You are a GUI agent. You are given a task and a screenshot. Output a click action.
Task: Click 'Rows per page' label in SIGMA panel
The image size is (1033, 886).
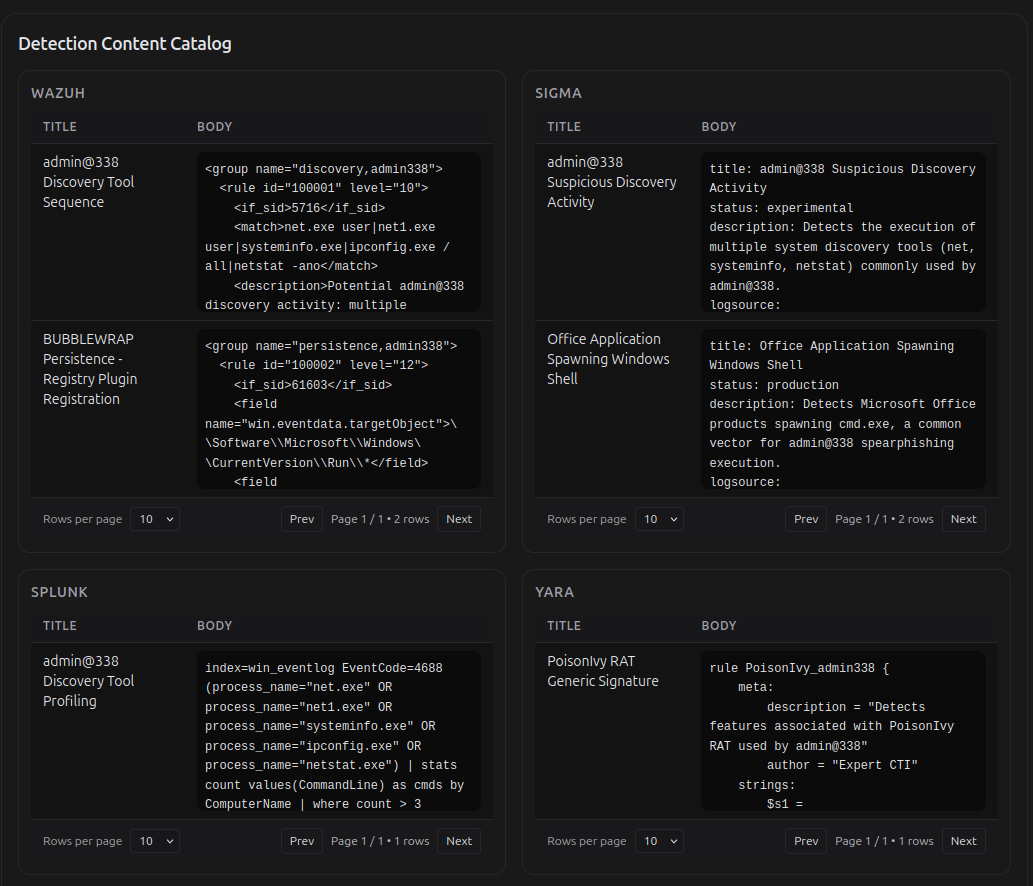[x=586, y=519]
